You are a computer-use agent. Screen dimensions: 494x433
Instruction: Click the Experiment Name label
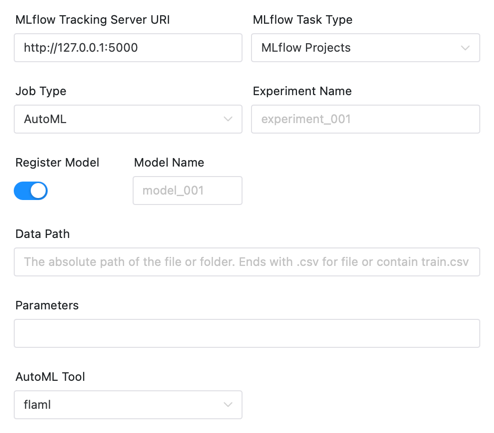pyautogui.click(x=302, y=91)
